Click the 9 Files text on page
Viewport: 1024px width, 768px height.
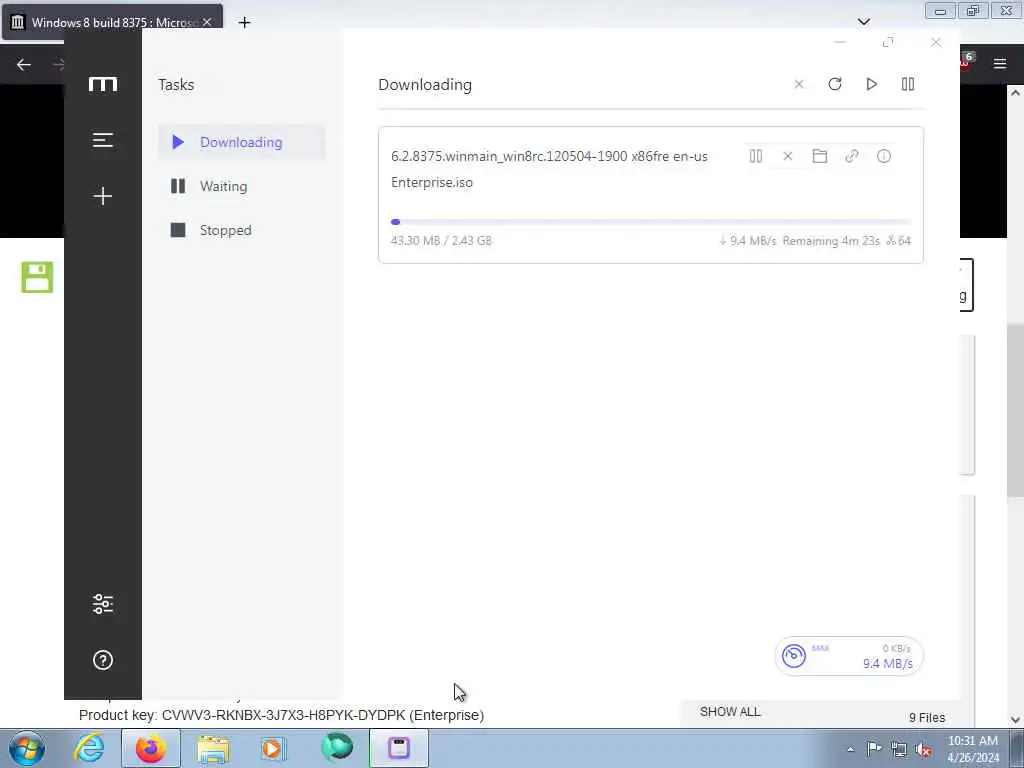coord(927,717)
